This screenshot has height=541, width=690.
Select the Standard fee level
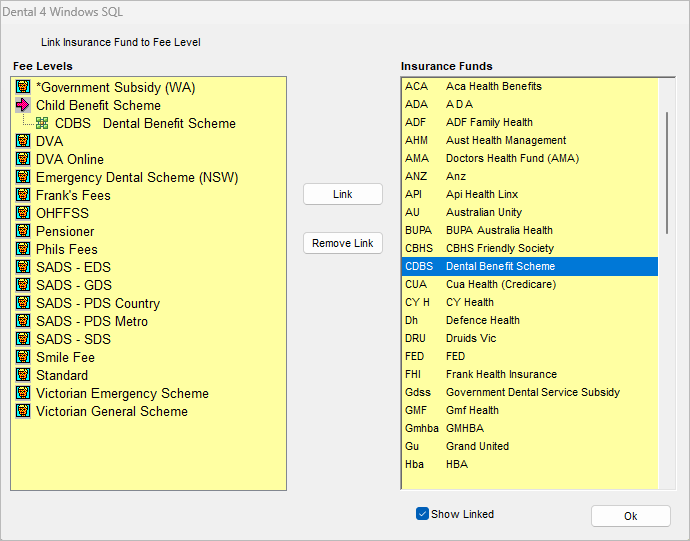coord(62,375)
